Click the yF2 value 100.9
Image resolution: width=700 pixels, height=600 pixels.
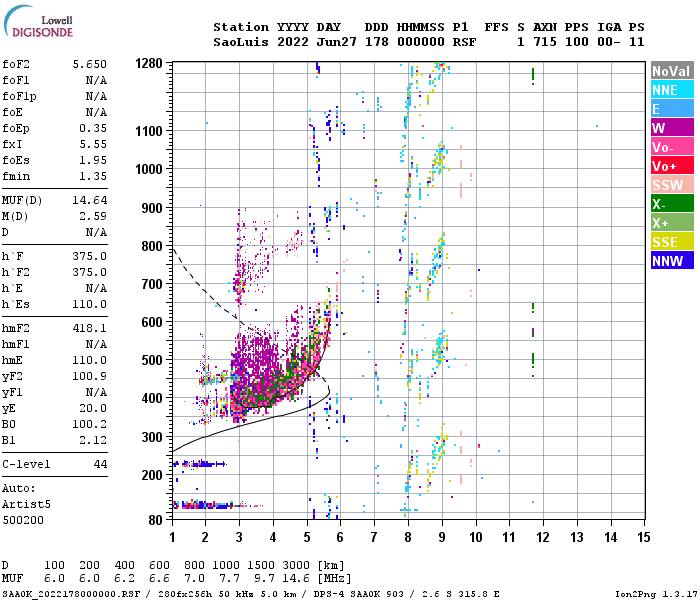point(90,376)
